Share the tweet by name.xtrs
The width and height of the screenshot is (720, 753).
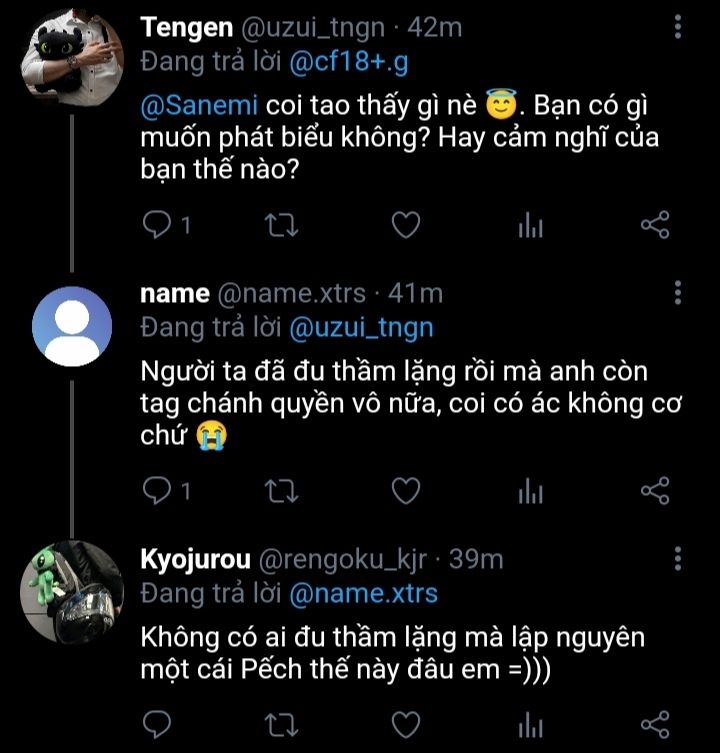pos(654,490)
